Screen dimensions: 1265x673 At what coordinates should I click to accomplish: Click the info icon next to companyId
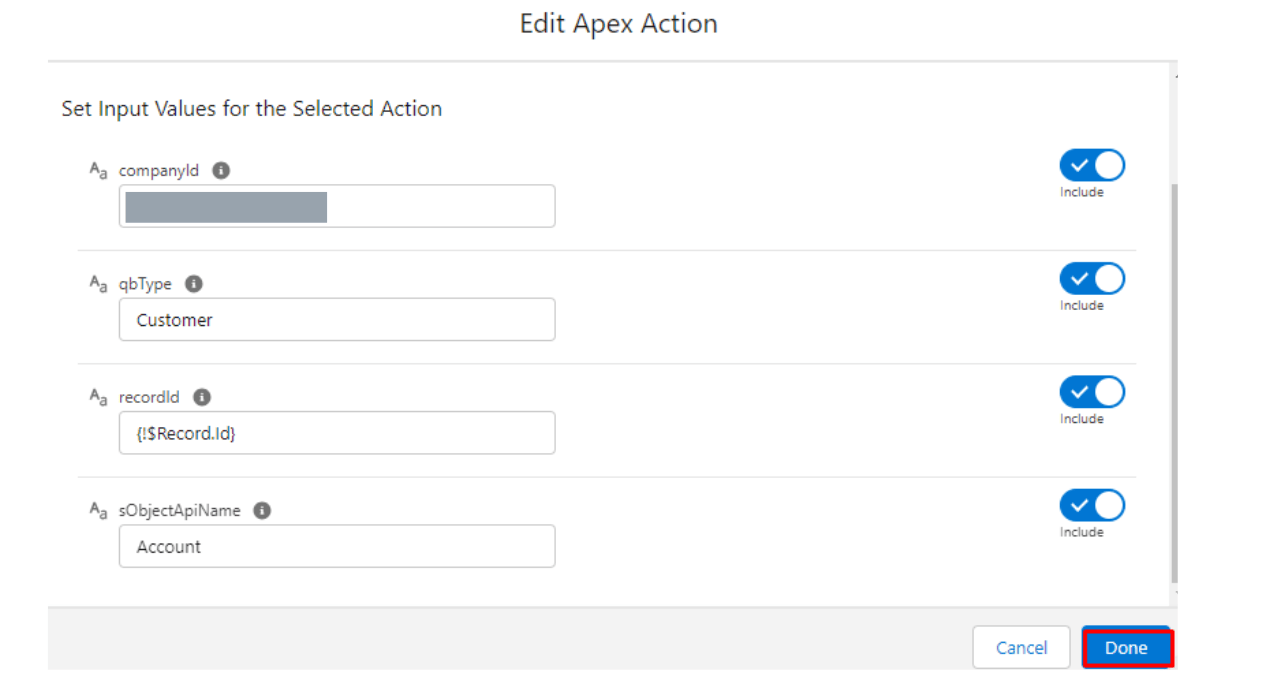click(x=221, y=170)
